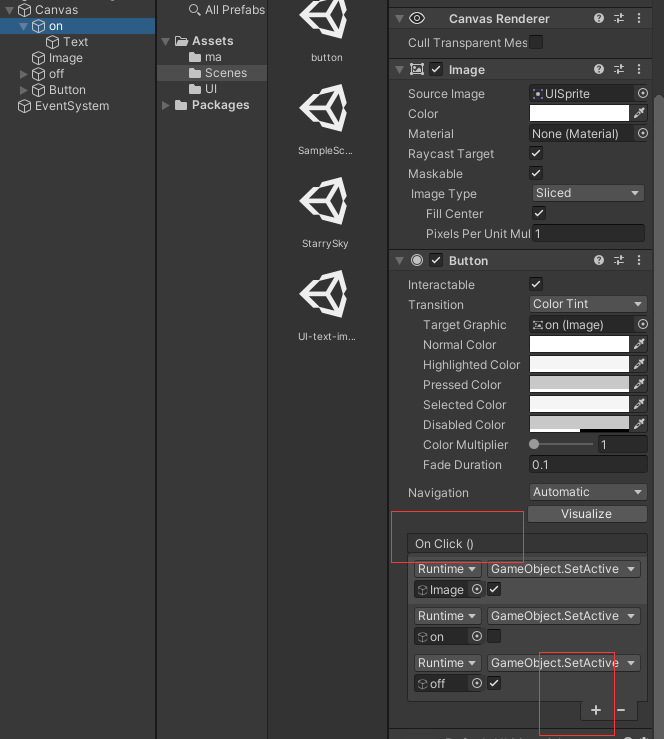
Task: Select the StarrySky scene asset
Action: click(x=325, y=212)
